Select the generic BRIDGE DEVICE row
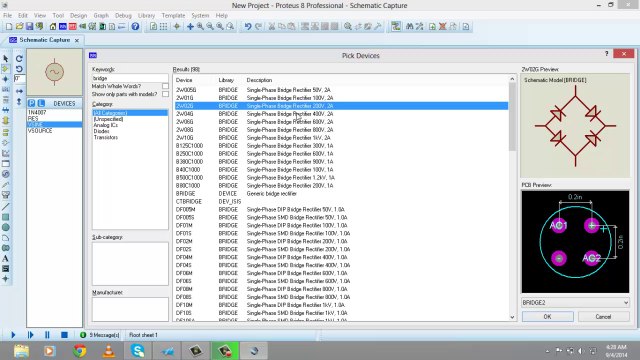 (x=342, y=193)
